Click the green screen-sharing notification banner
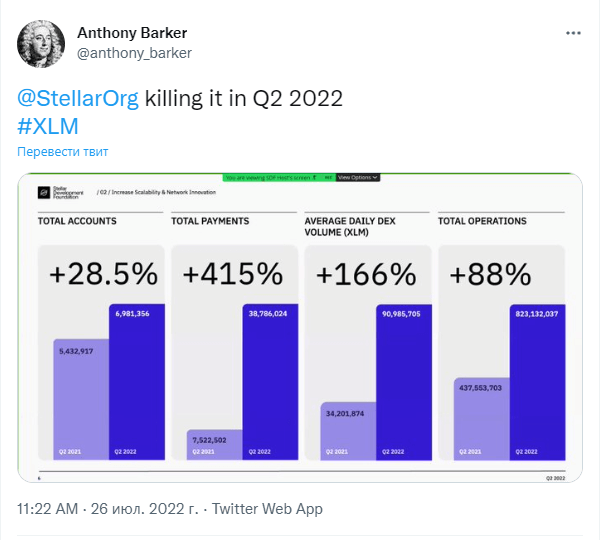This screenshot has height=540, width=600. (x=279, y=178)
